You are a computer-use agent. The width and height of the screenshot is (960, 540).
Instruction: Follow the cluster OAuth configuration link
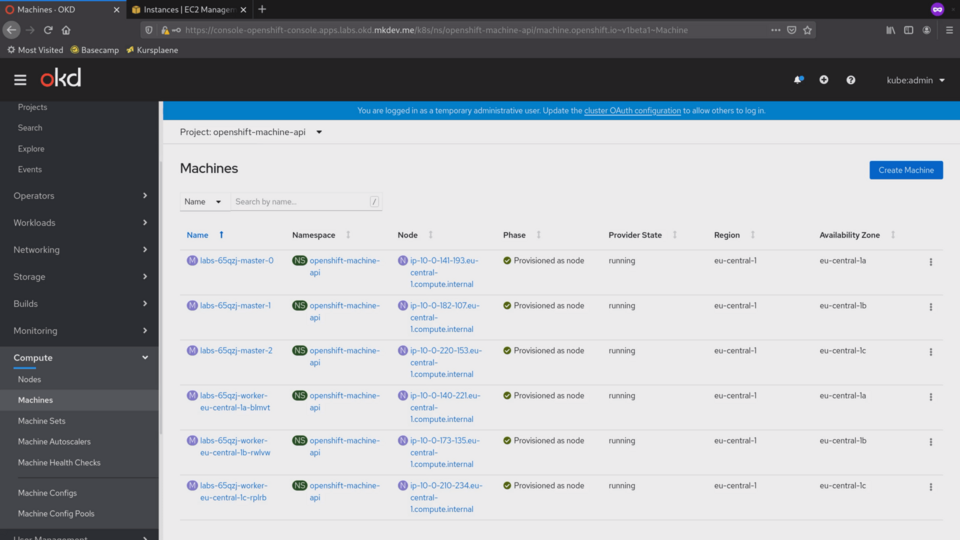632,111
